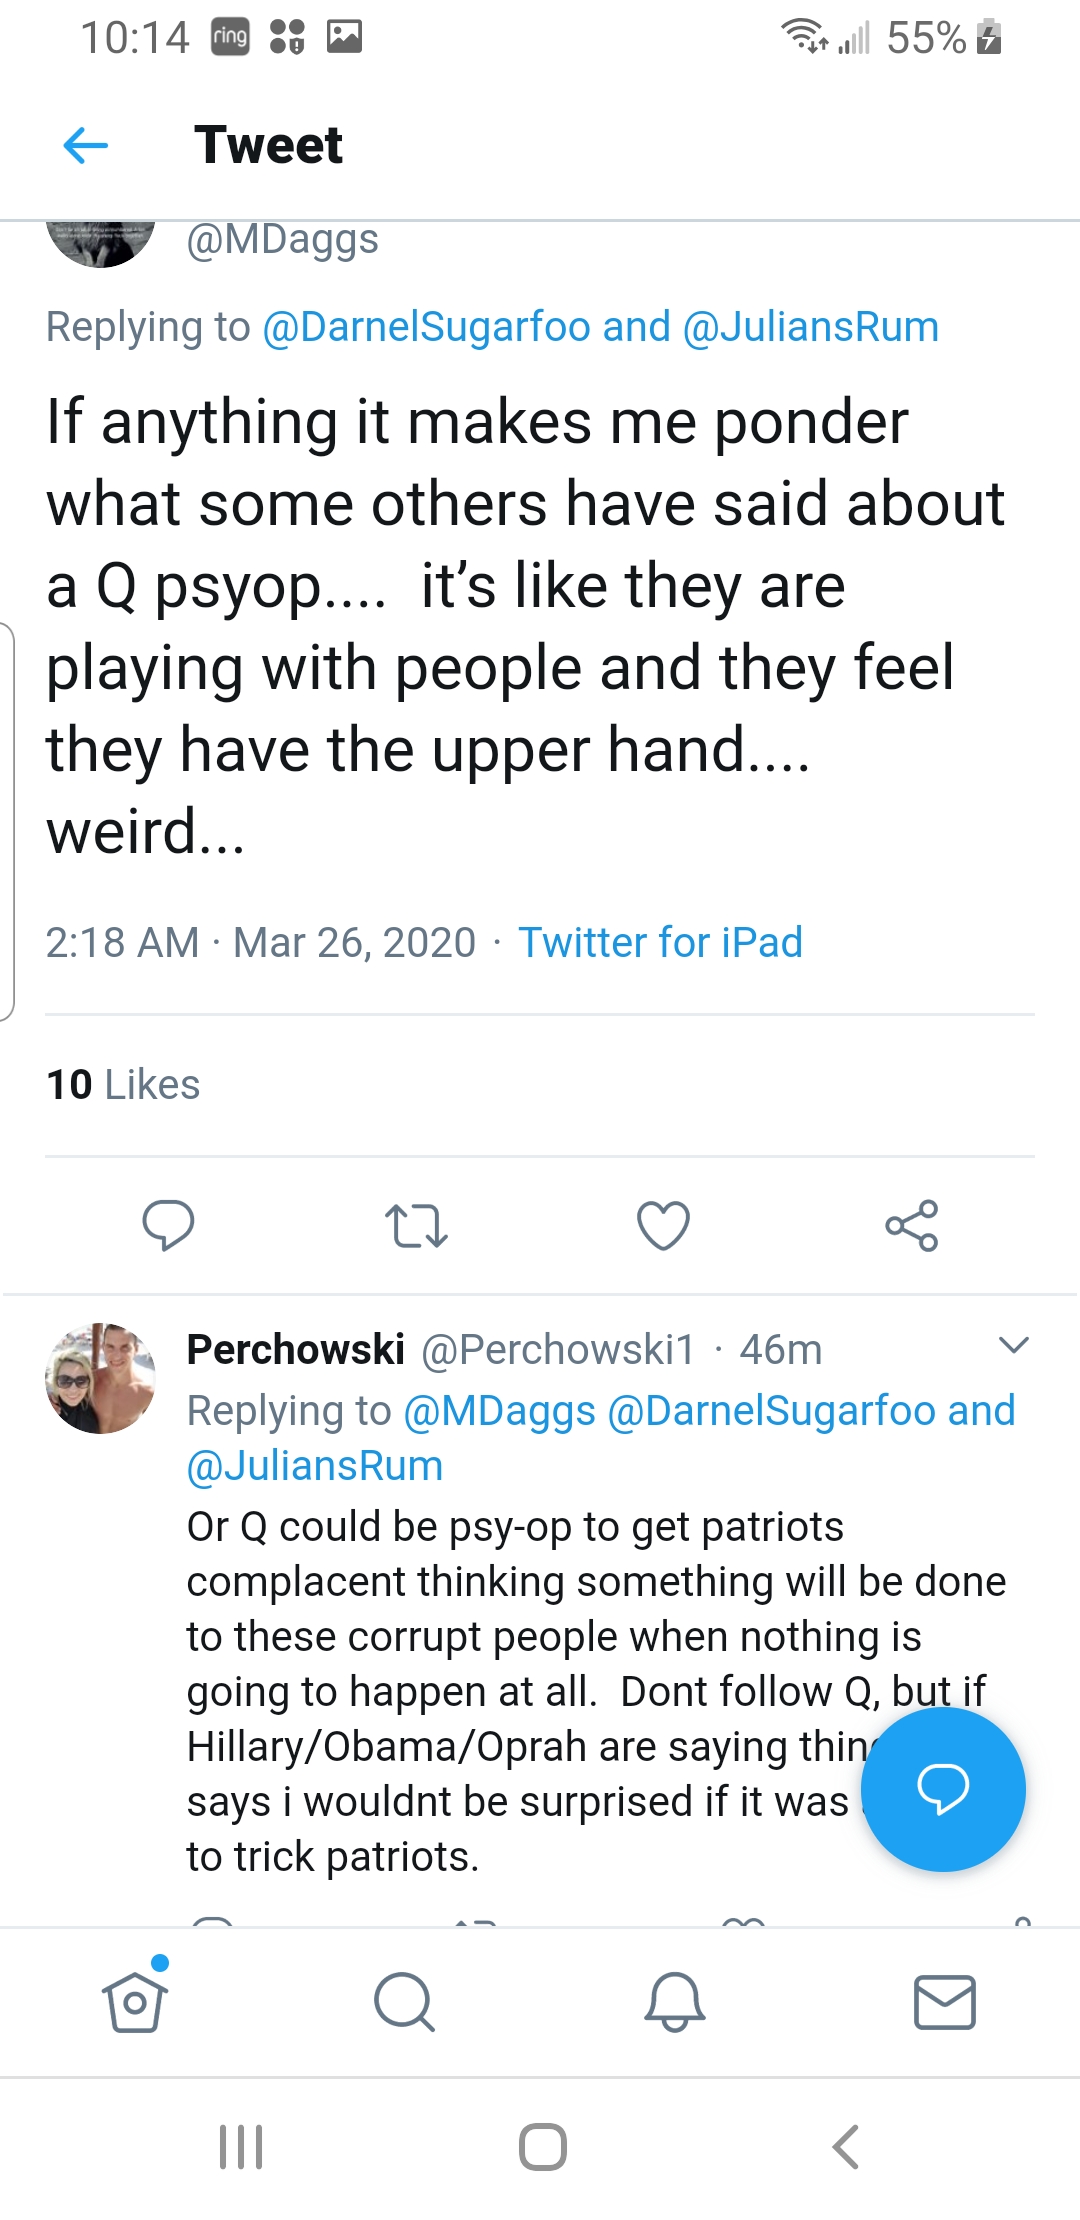Reply to the MDaggs tweet
This screenshot has width=1080, height=2220.
point(168,1225)
